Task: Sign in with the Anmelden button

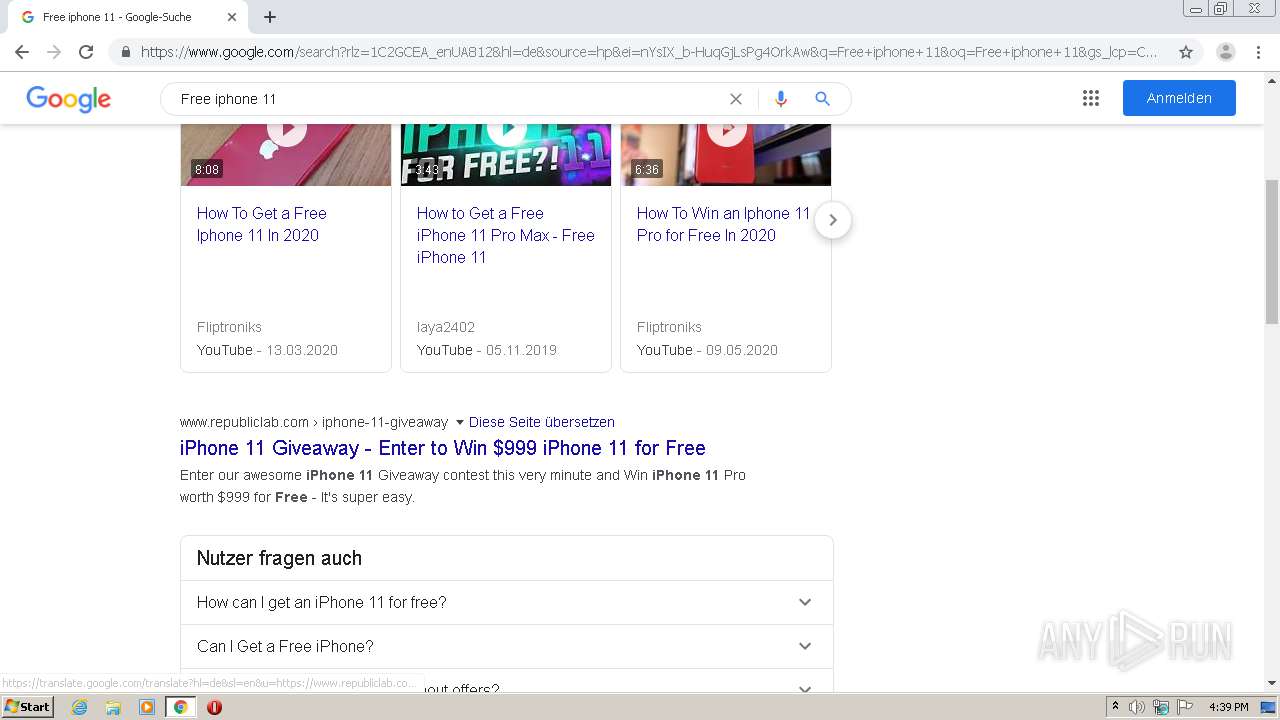Action: [1179, 98]
